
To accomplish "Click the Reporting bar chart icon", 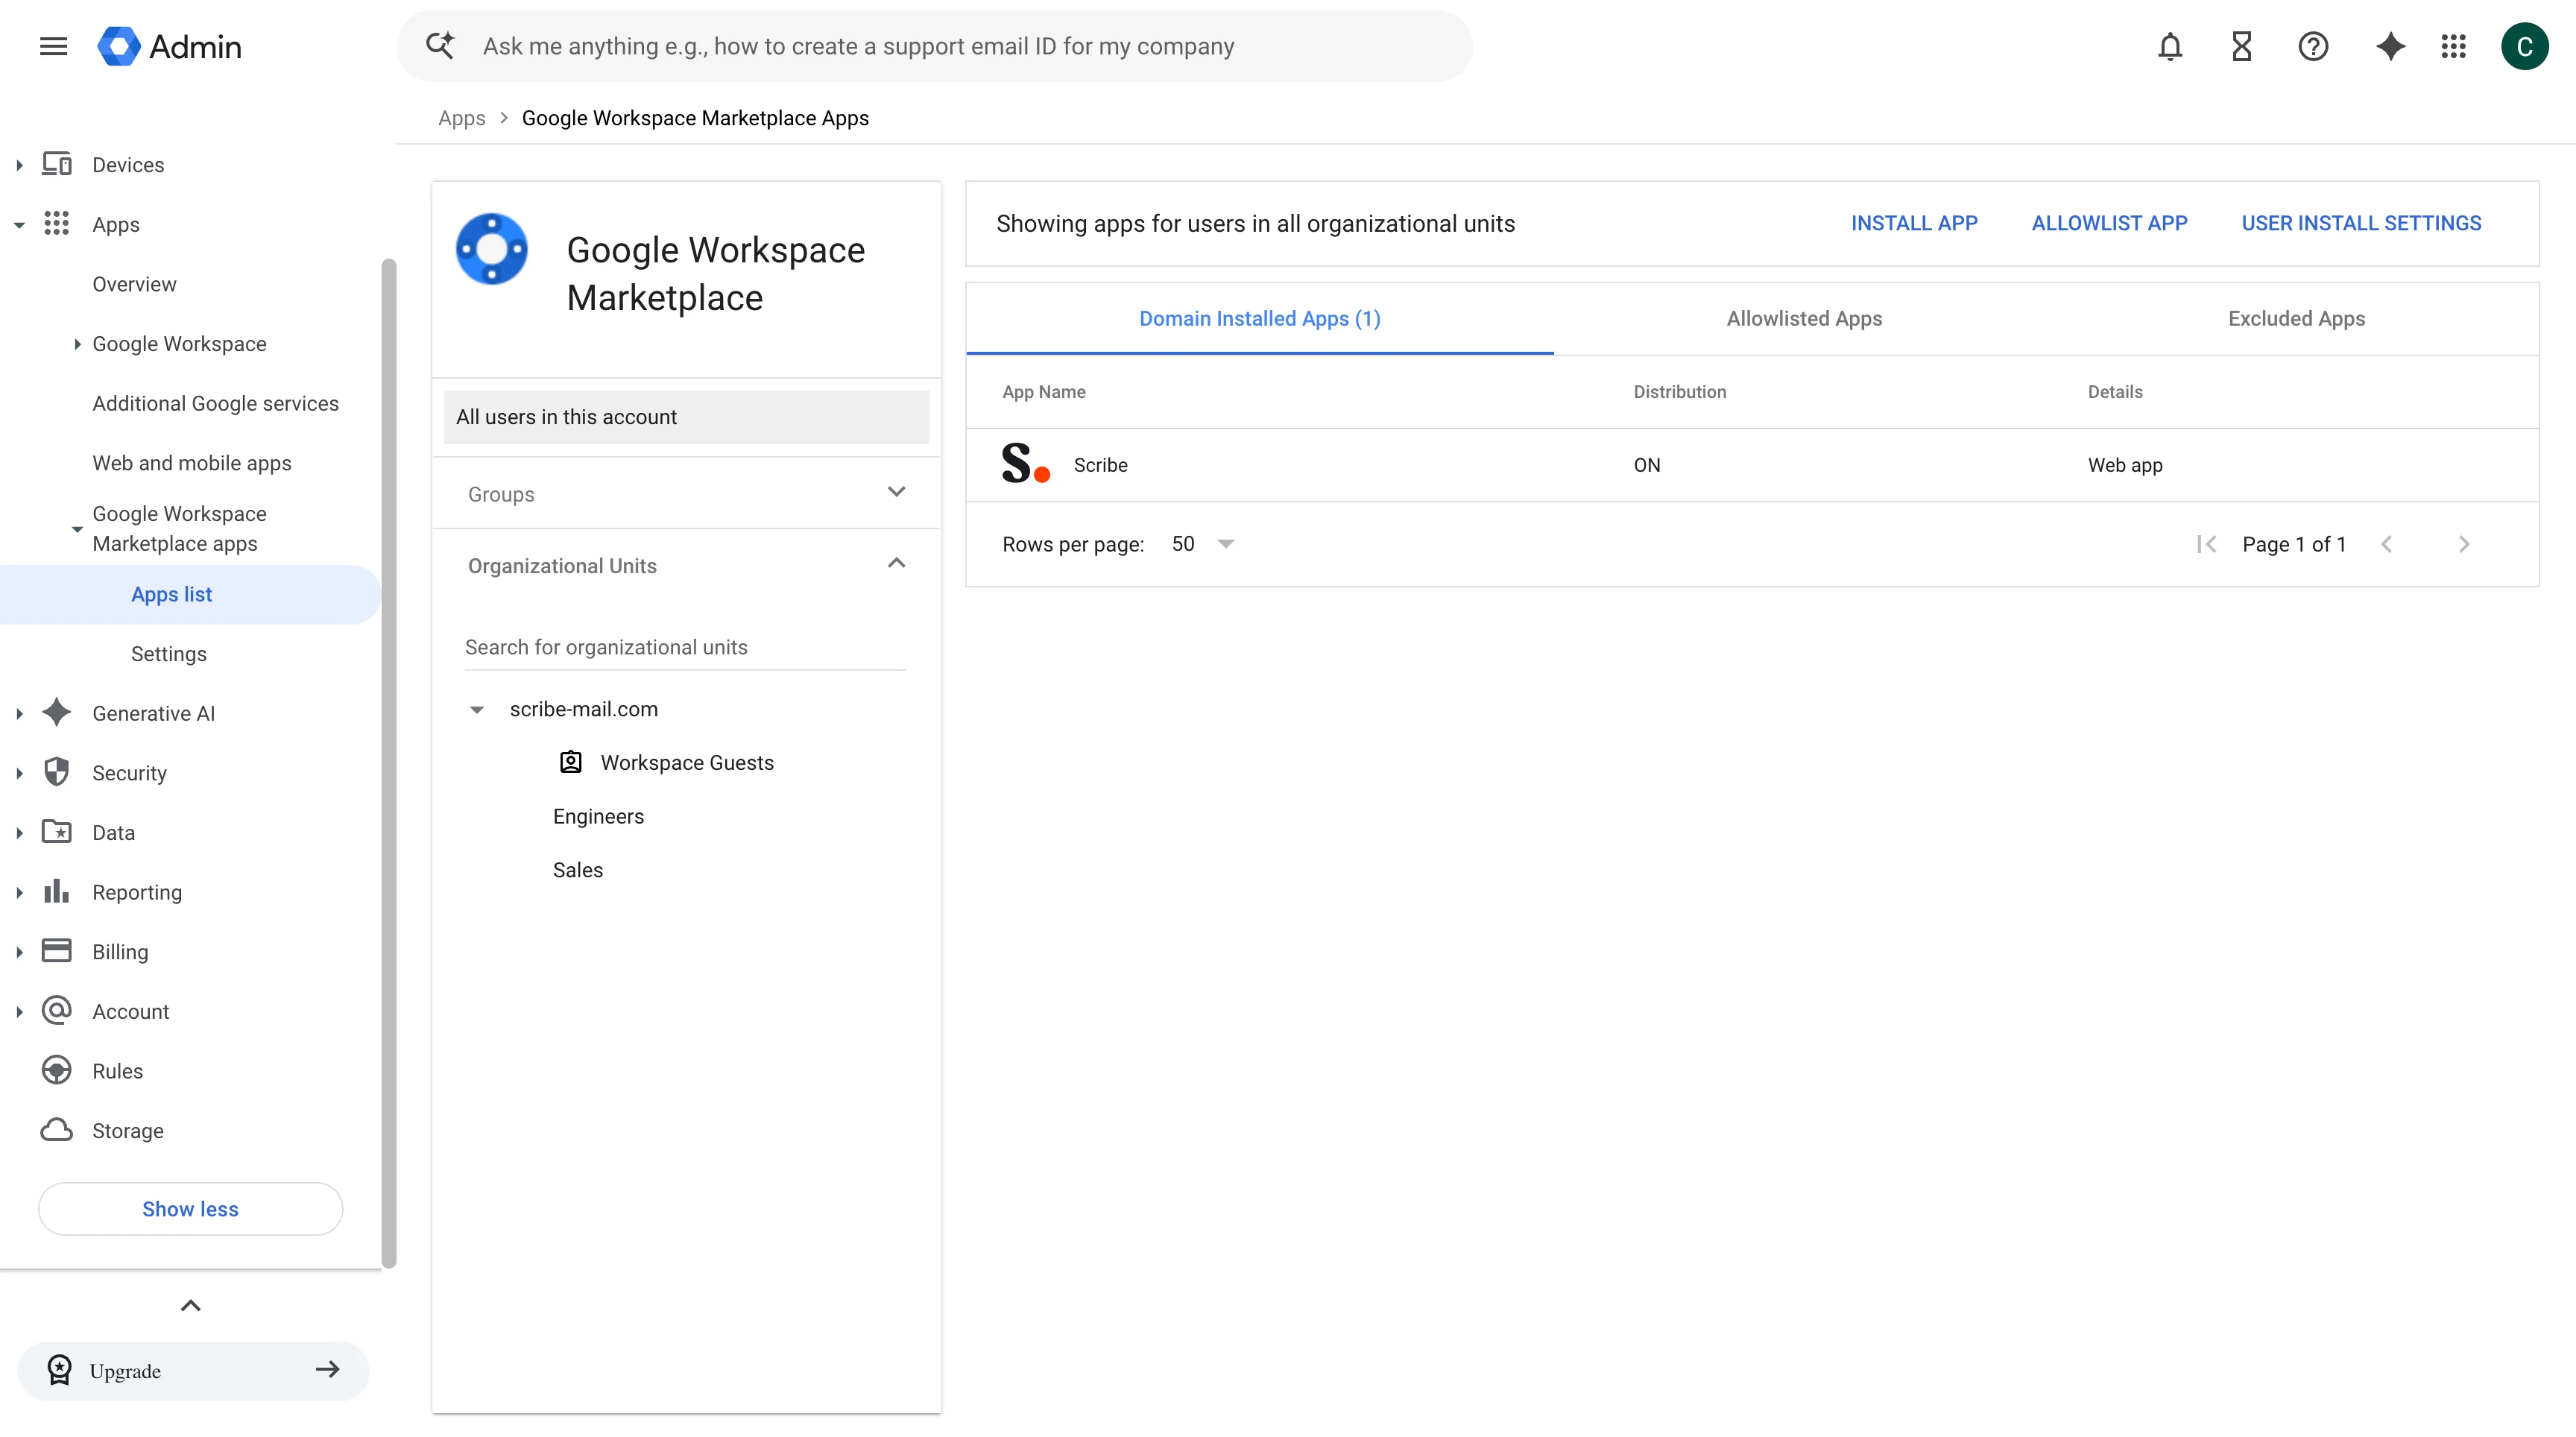I will point(56,891).
